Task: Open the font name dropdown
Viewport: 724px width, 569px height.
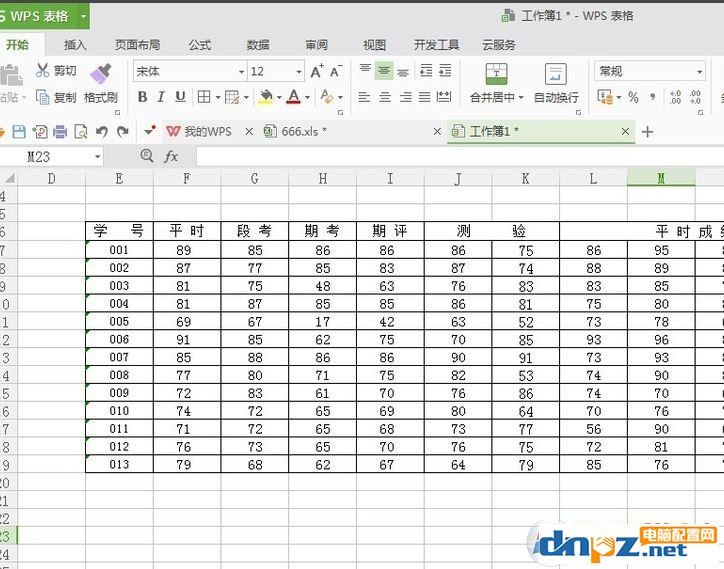Action: tap(241, 72)
